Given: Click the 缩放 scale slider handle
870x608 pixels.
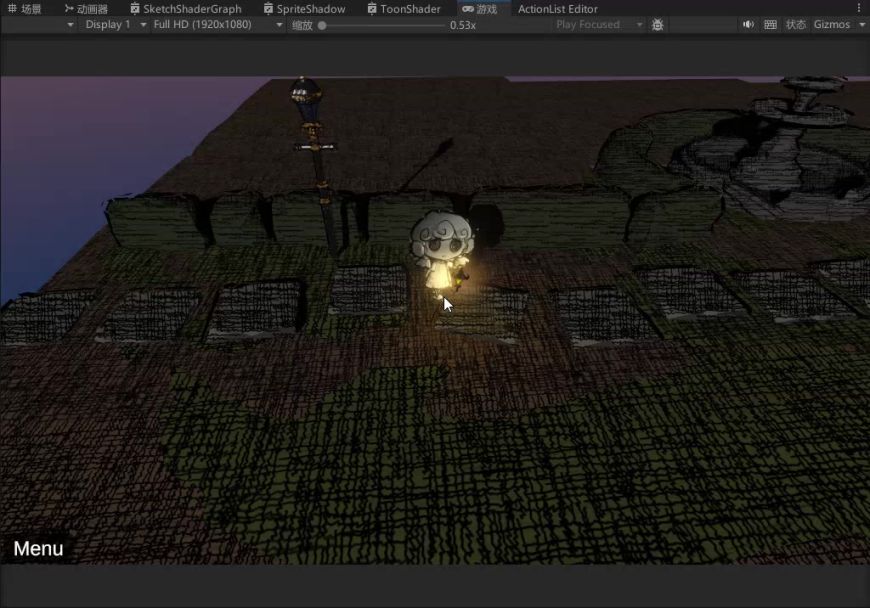Looking at the screenshot, I should coord(322,25).
